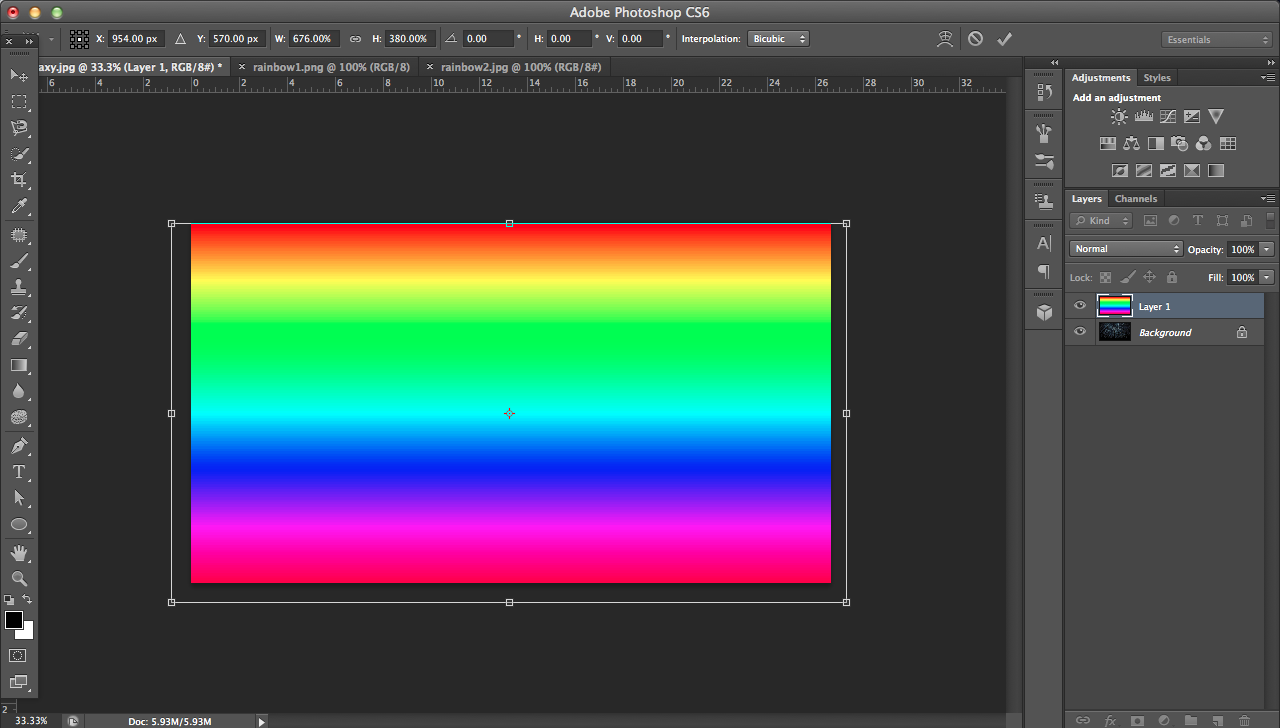This screenshot has height=728, width=1280.
Task: Expand the status bar info arrow
Action: point(262,721)
